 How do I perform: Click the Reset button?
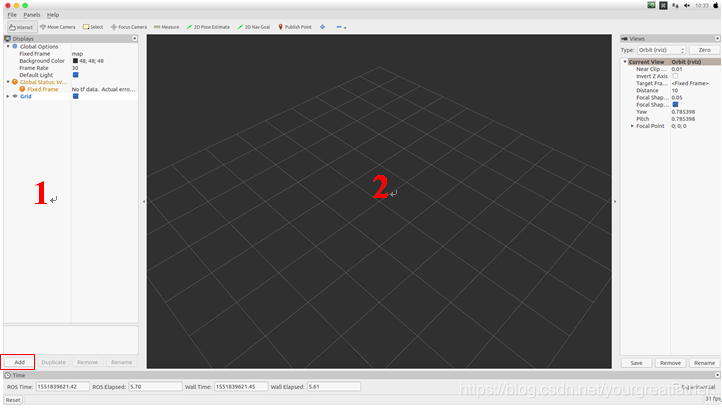pos(13,400)
